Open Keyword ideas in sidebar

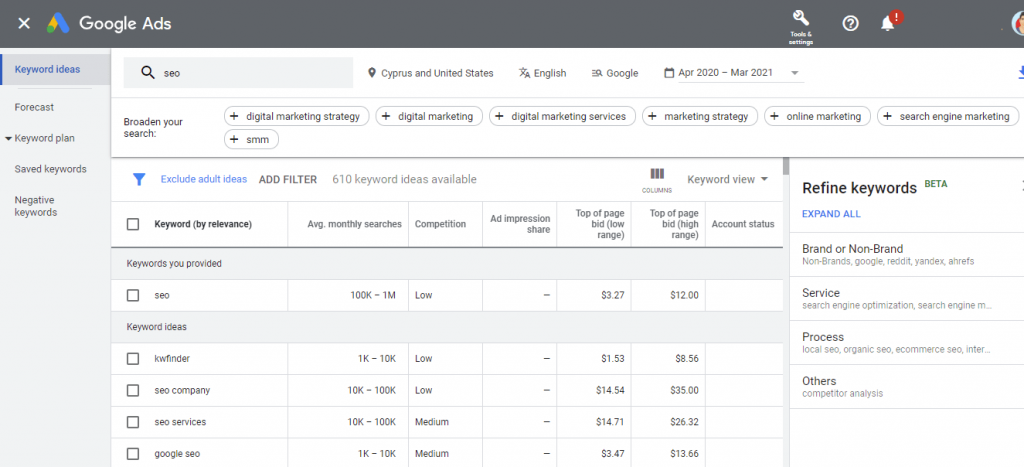point(56,69)
